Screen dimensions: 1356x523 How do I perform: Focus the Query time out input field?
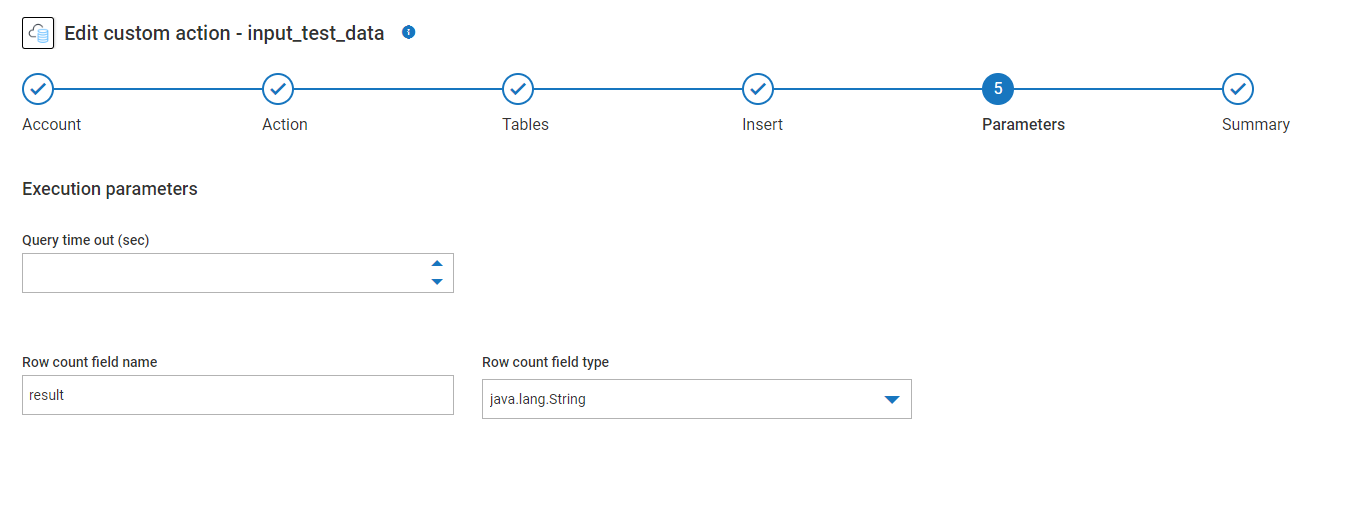coord(220,273)
